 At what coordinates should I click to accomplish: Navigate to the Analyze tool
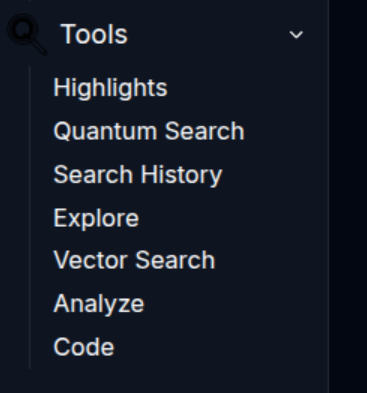coord(99,304)
